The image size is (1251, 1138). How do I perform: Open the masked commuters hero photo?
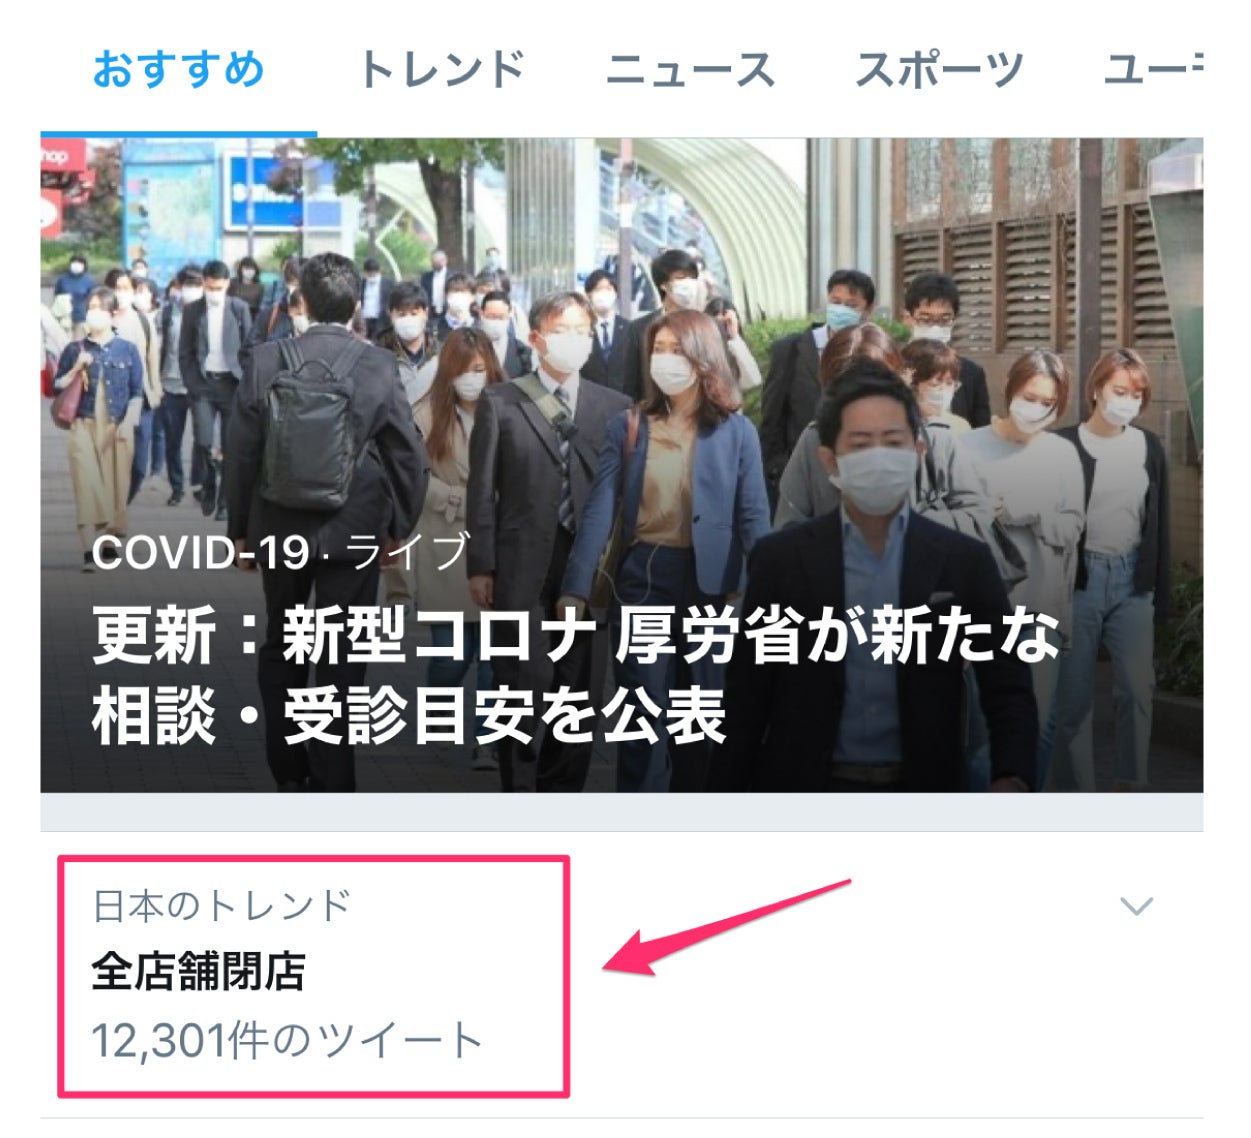pos(621,465)
